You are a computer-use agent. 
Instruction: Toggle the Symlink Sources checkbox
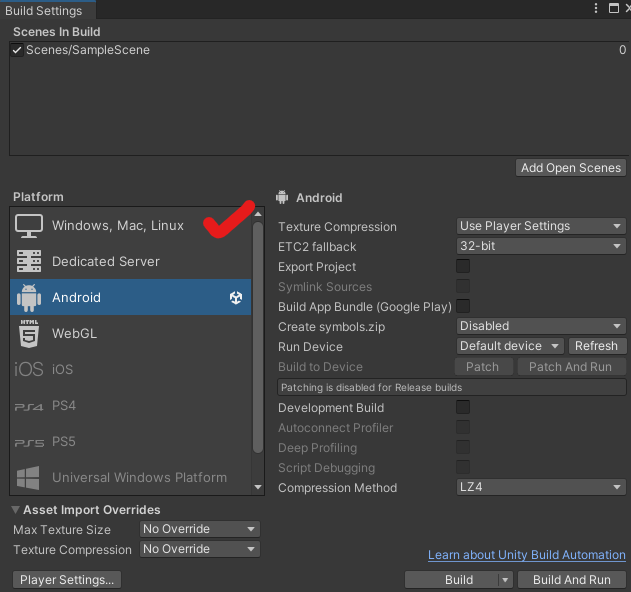(x=463, y=286)
